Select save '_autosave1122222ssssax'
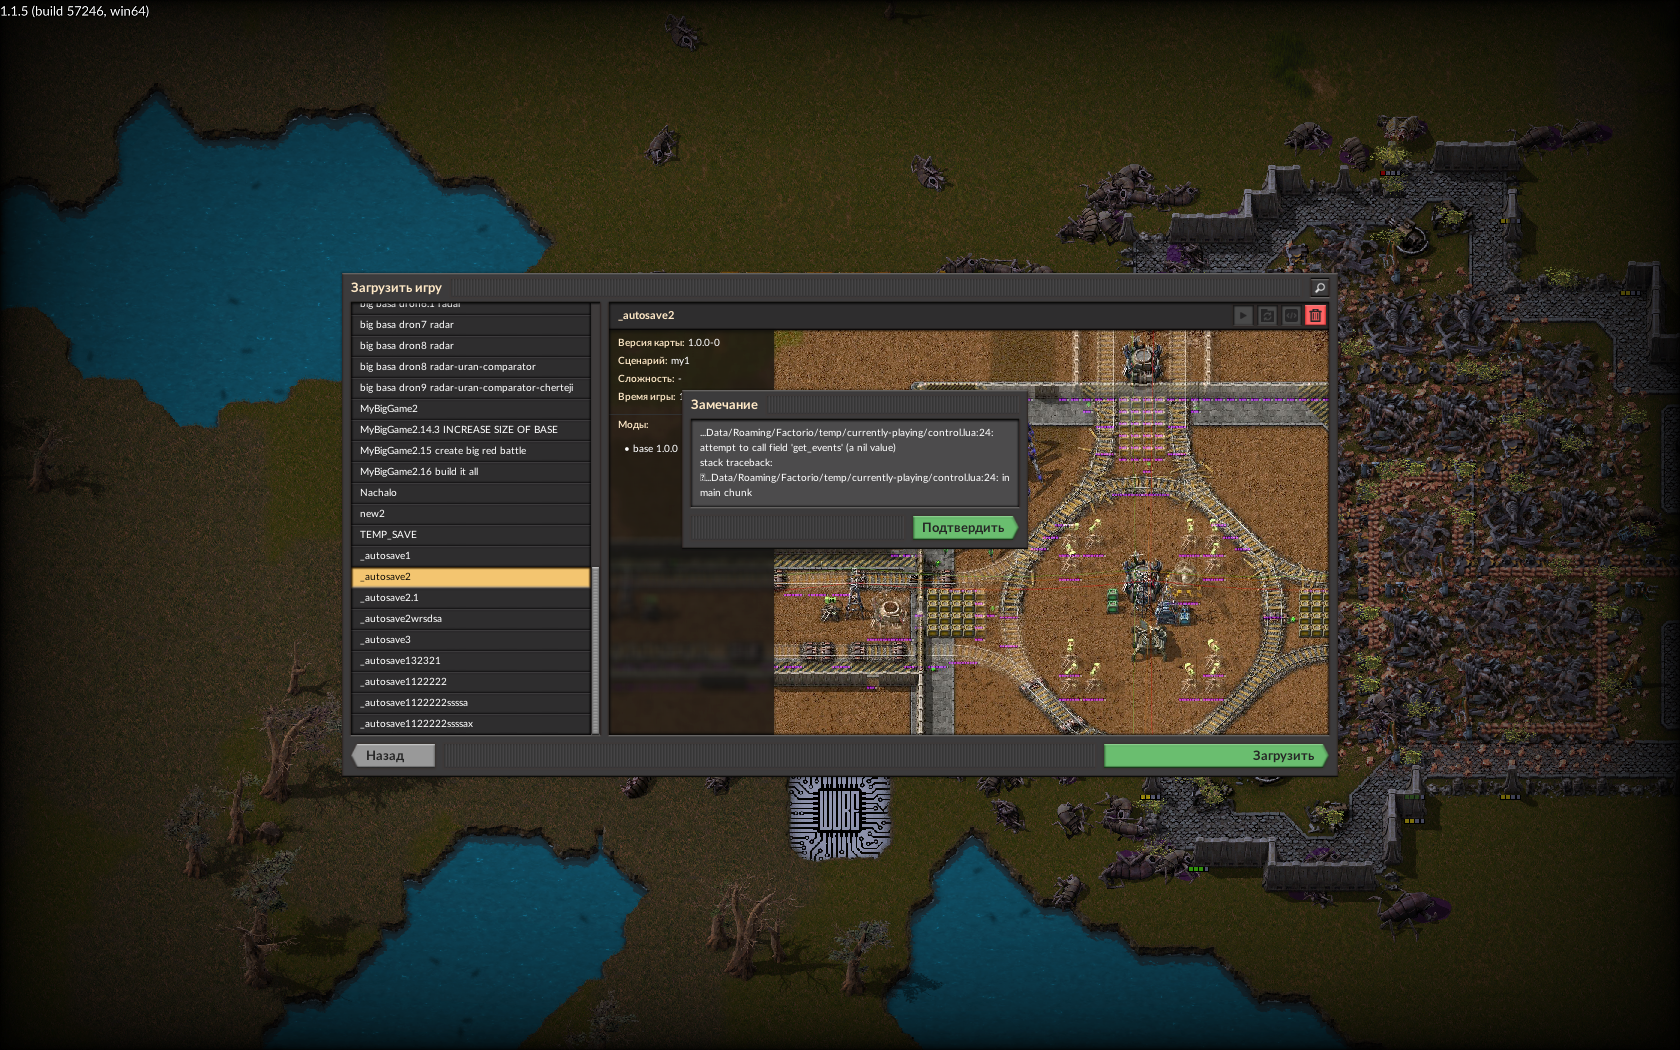The width and height of the screenshot is (1680, 1050). [471, 724]
